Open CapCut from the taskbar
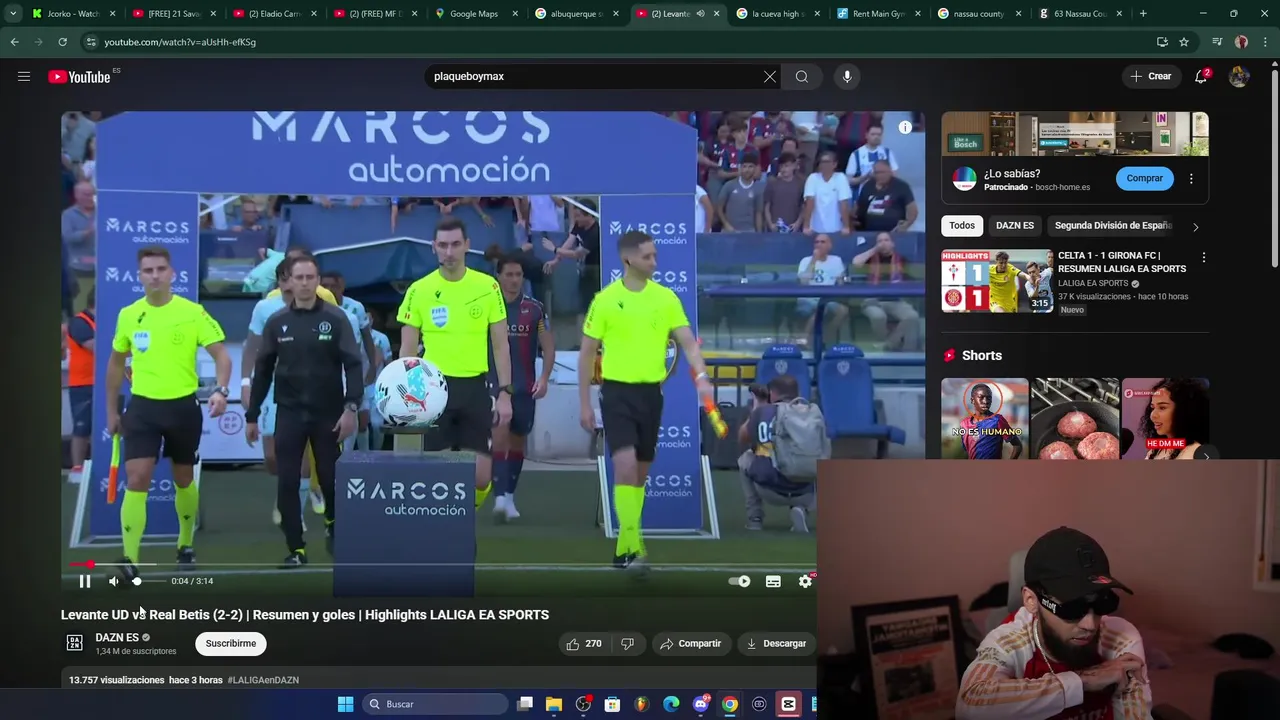Image resolution: width=1280 pixels, height=720 pixels. [788, 704]
